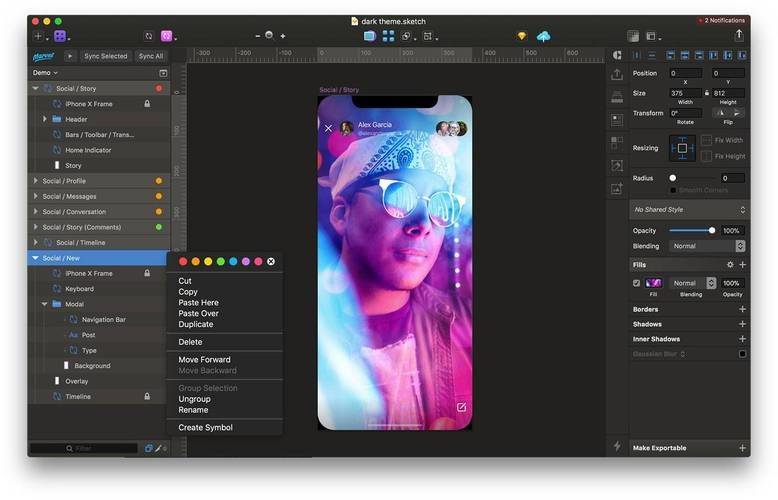Click Make Exportable plus button
The height and width of the screenshot is (500, 778).
click(x=742, y=448)
